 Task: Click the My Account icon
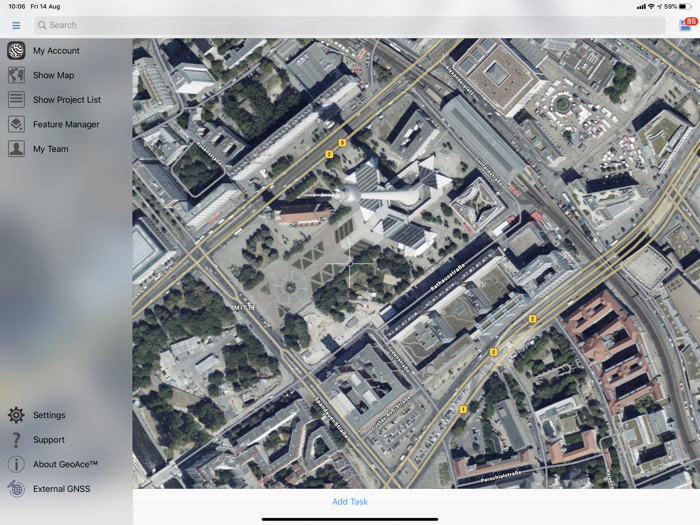pos(16,50)
